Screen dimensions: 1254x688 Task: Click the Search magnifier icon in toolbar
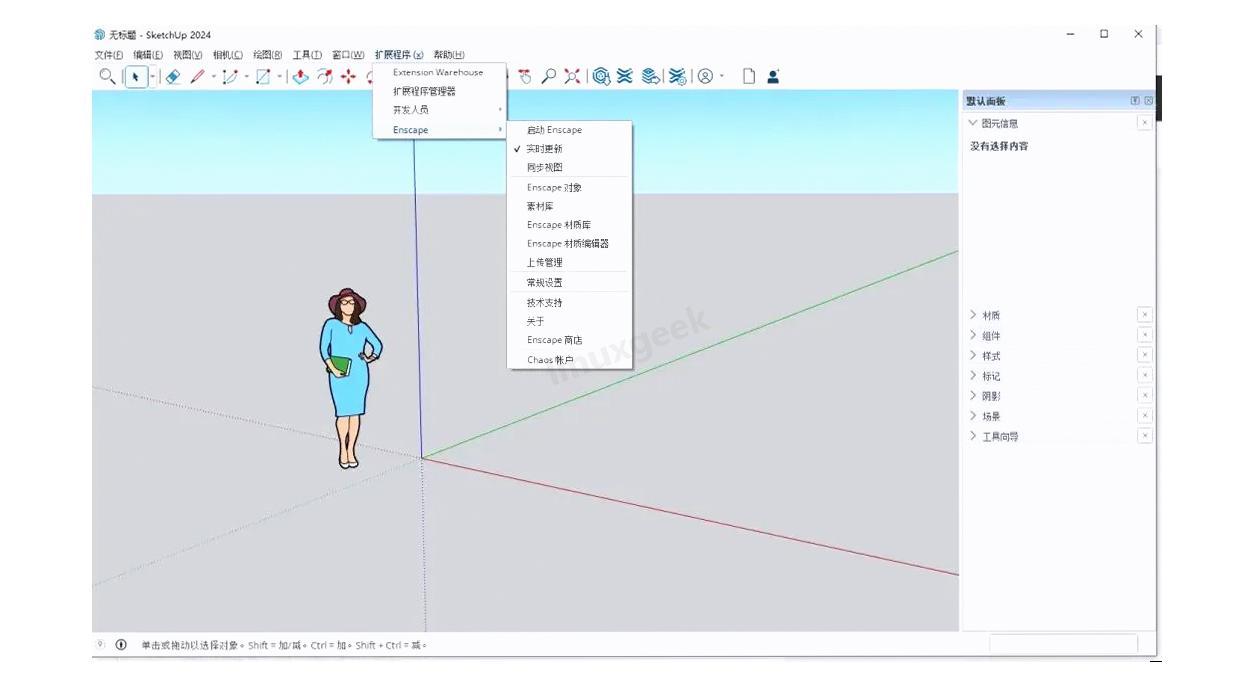[106, 76]
